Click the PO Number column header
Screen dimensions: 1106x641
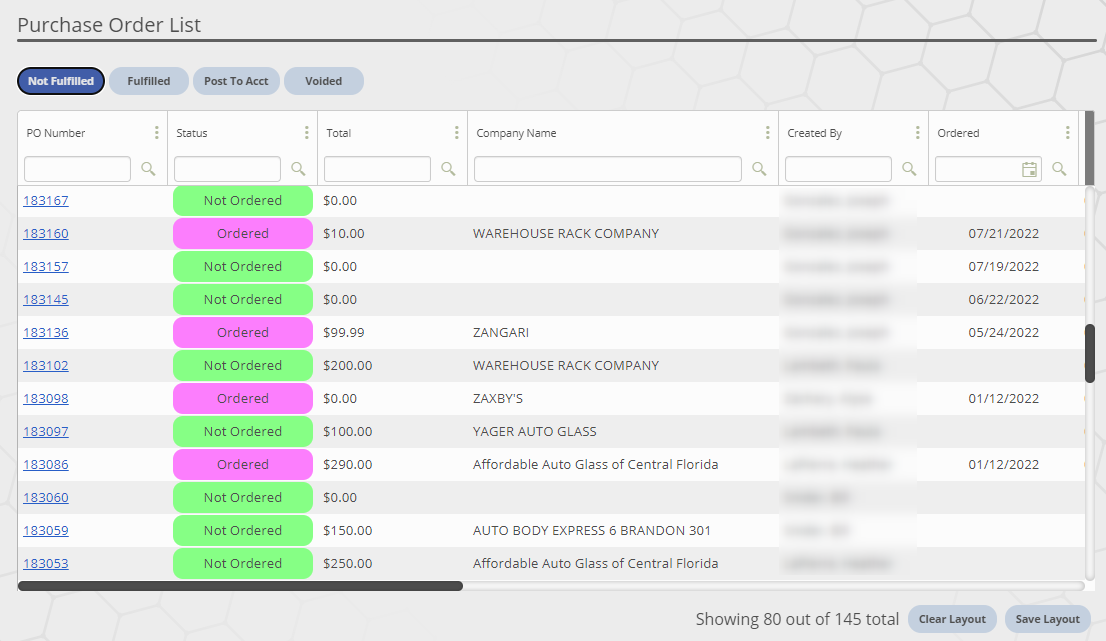[x=56, y=133]
